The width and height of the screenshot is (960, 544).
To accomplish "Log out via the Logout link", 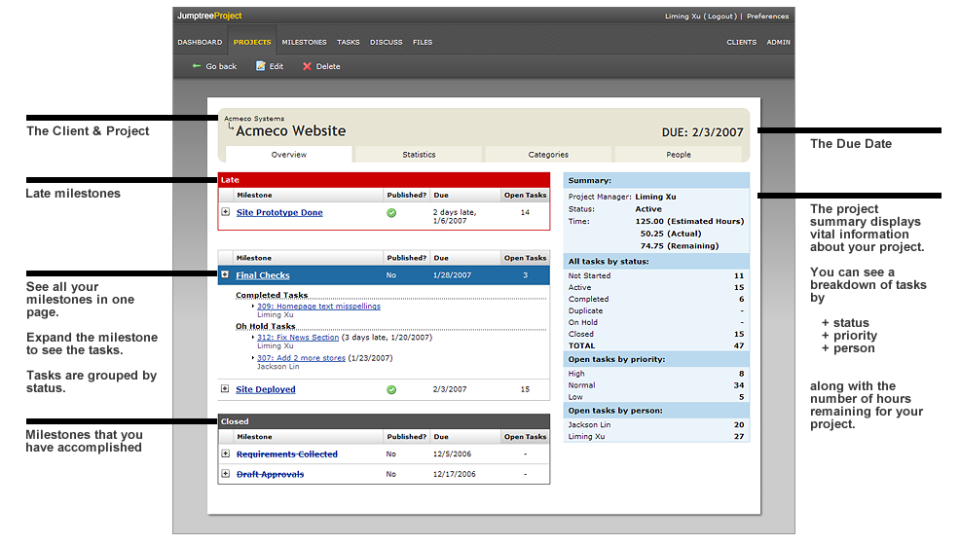I will 721,17.
